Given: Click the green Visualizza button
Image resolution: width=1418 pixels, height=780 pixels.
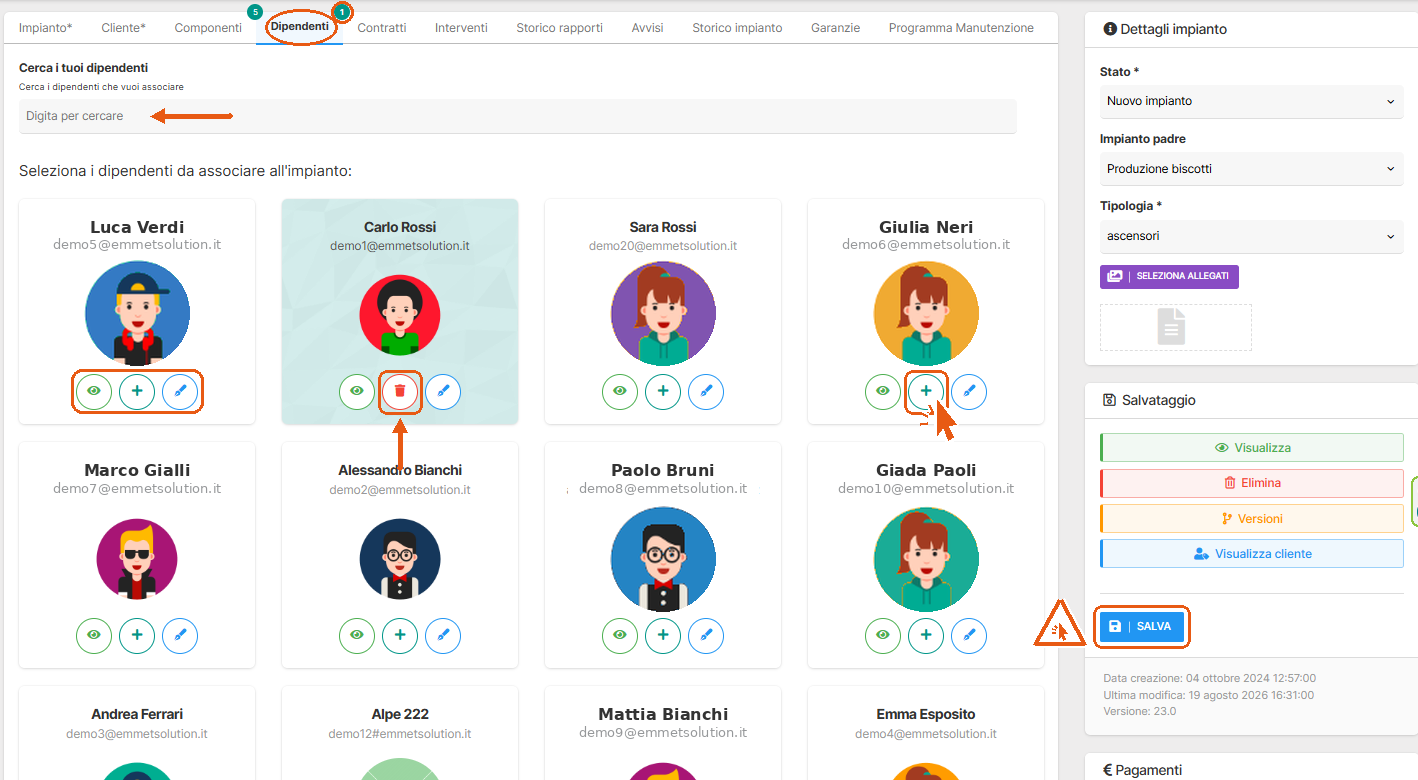Looking at the screenshot, I should (1252, 448).
